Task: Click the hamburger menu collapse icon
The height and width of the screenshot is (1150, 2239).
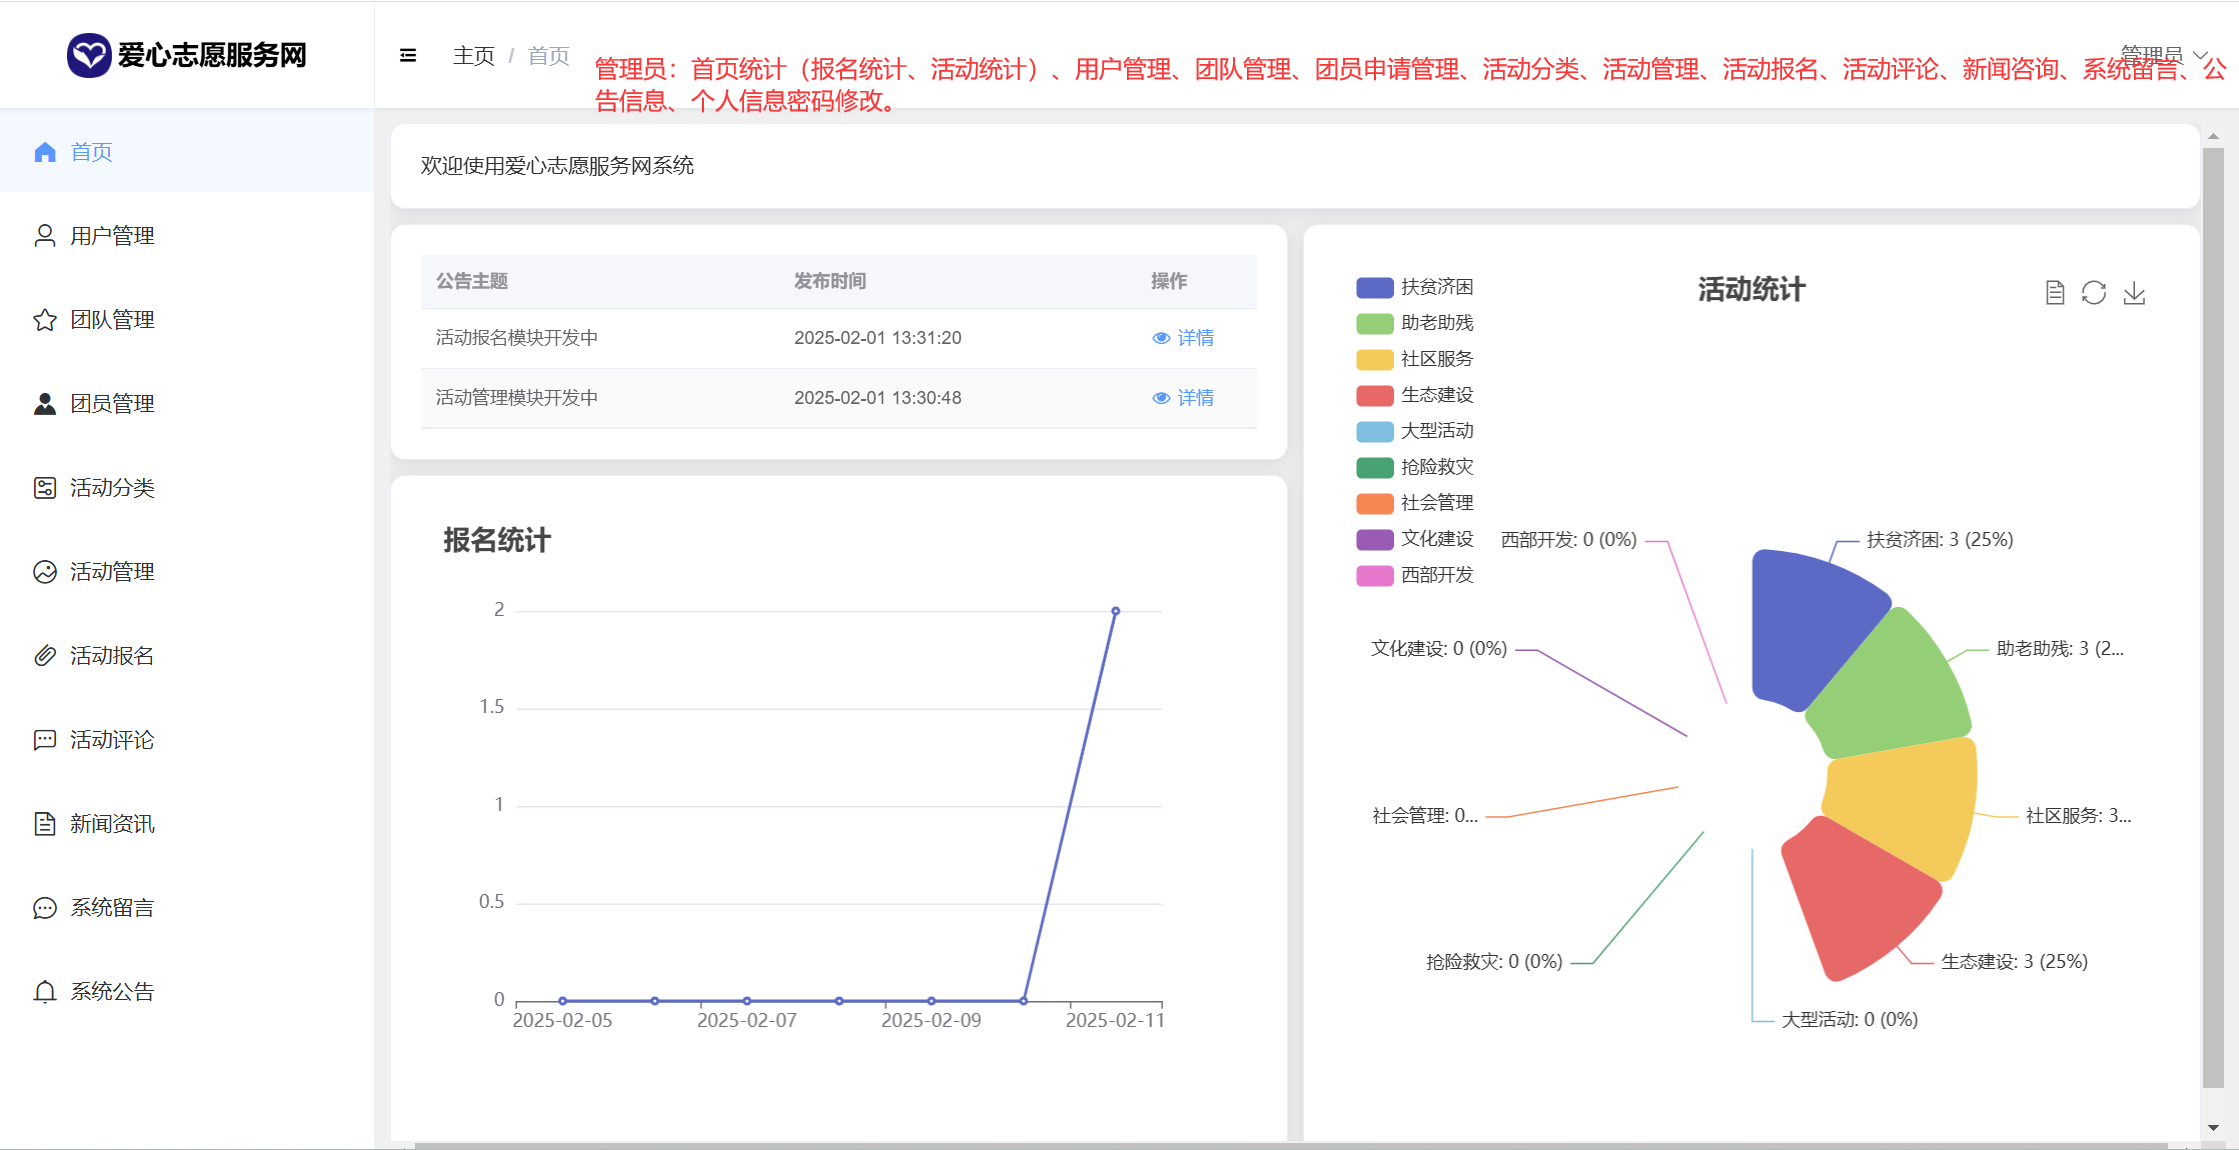Action: [408, 55]
